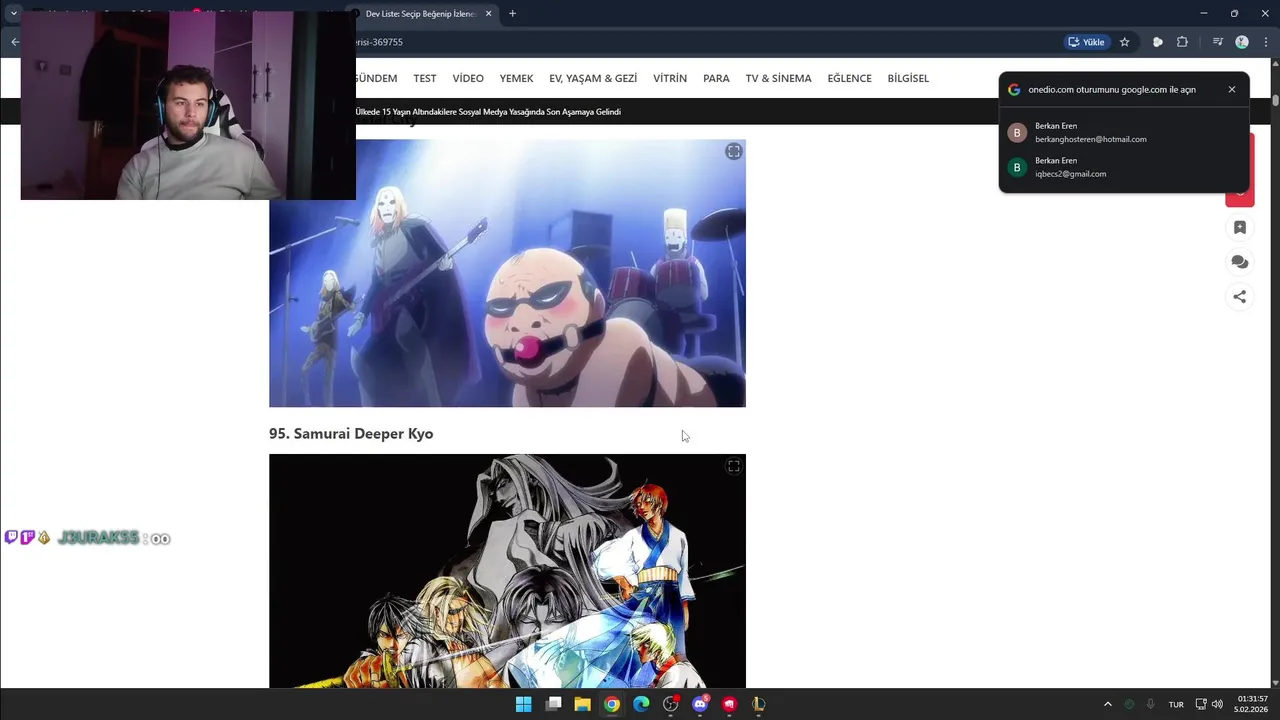Open File Explorer from the taskbar
This screenshot has height=720, width=1280.
click(x=582, y=704)
